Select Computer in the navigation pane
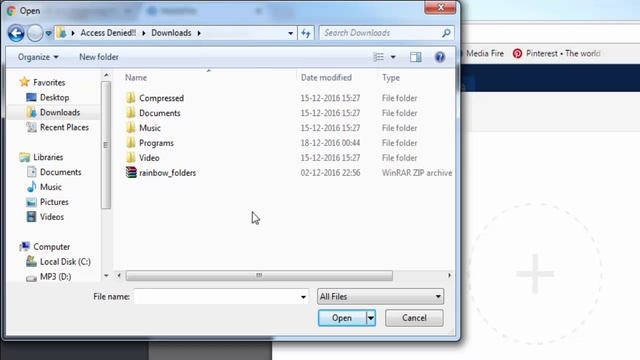640x360 pixels. pyautogui.click(x=51, y=247)
